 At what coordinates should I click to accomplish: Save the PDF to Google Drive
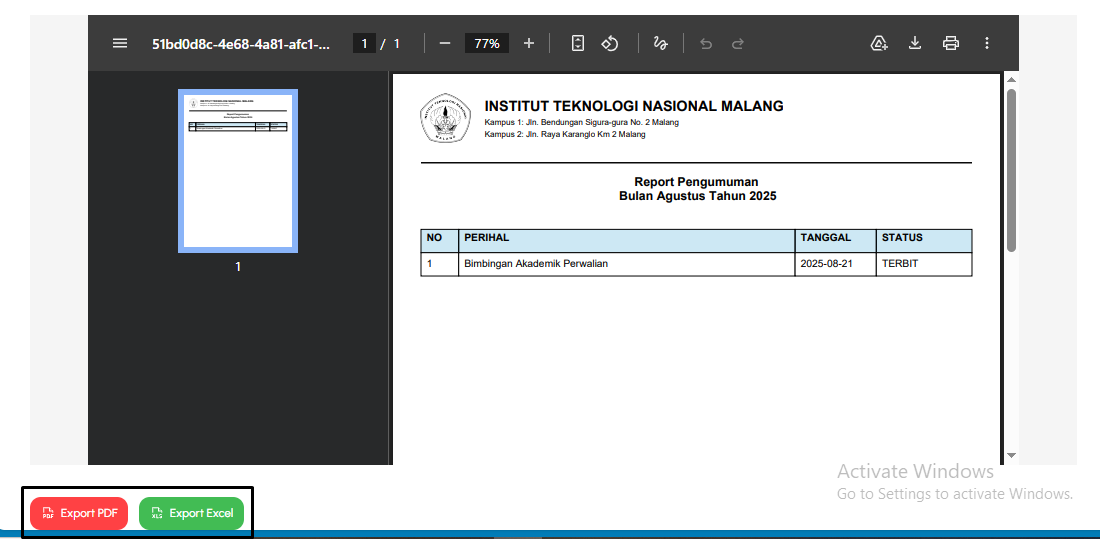[879, 44]
